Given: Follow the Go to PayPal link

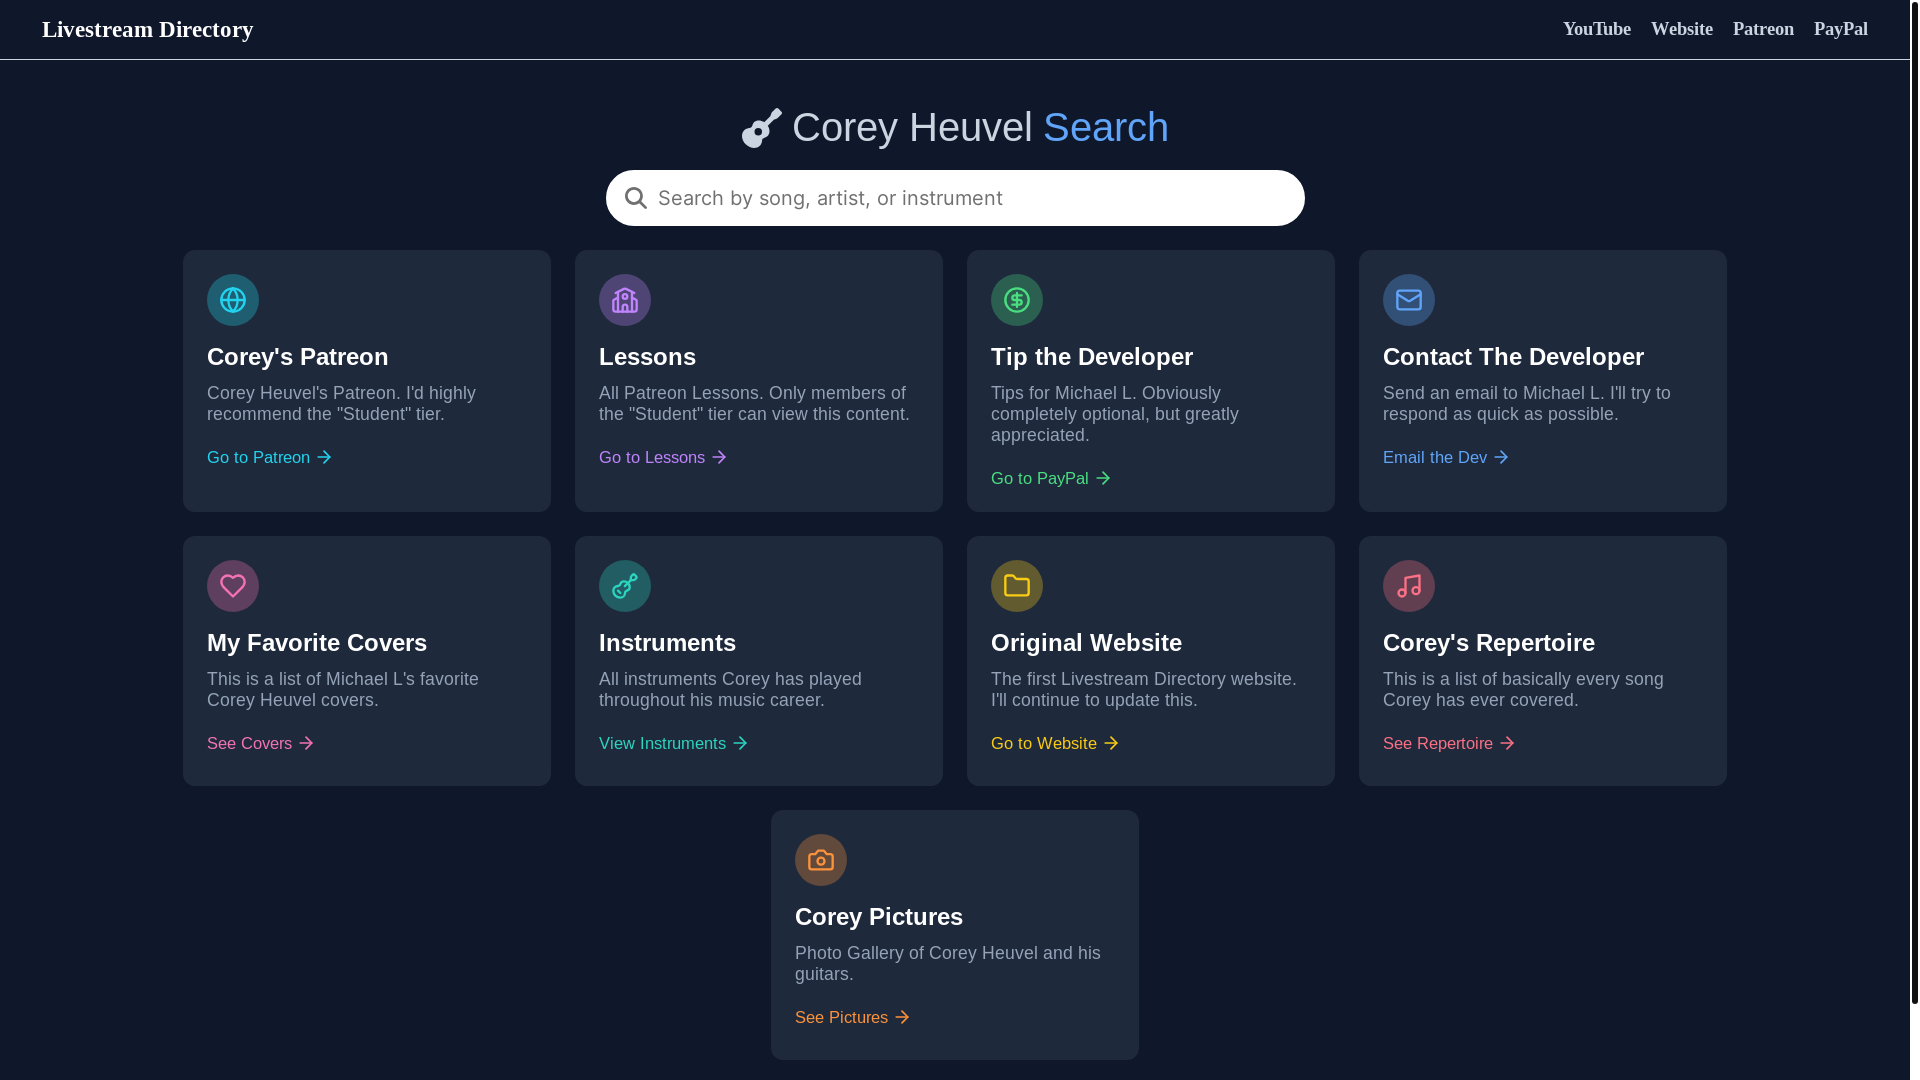Looking at the screenshot, I should coord(1051,478).
